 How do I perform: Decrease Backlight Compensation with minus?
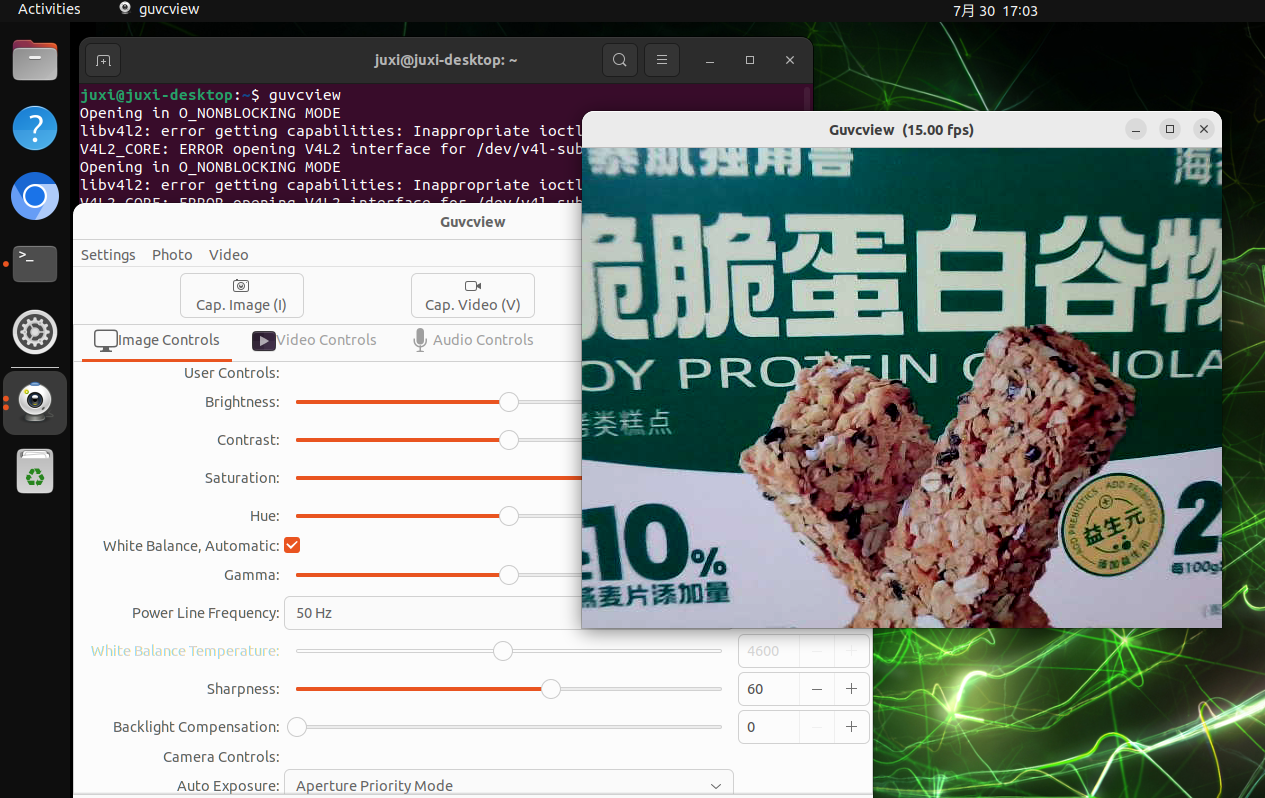click(817, 727)
